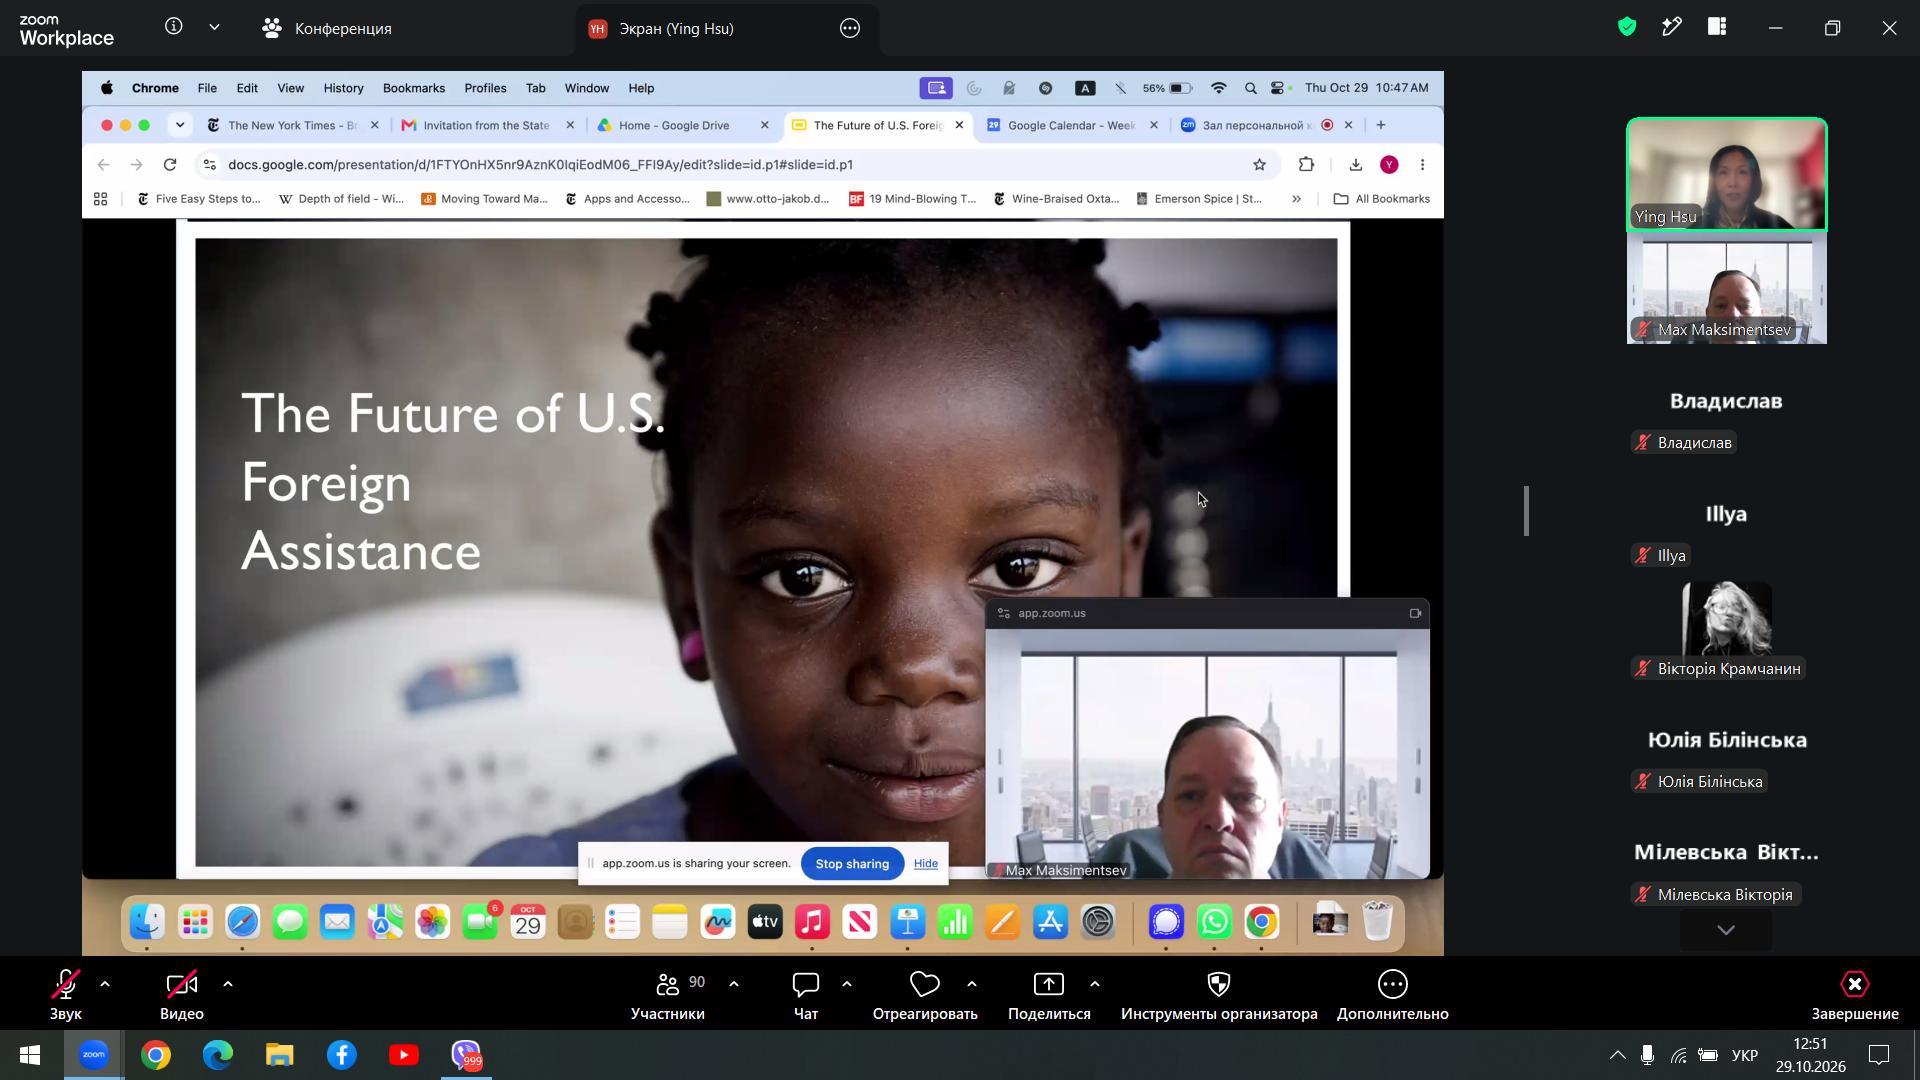Click the Конференция meeting tab
Image resolution: width=1920 pixels, height=1080 pixels.
tap(326, 28)
